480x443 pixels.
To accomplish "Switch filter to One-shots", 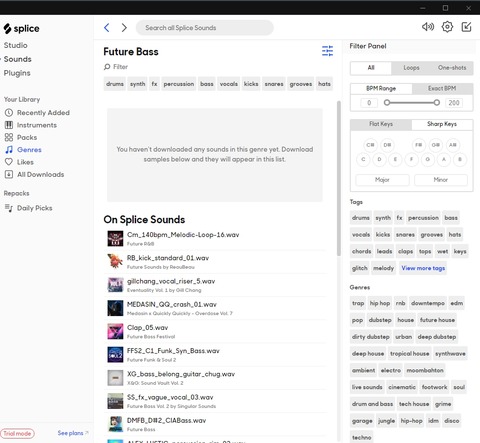I will tap(452, 68).
